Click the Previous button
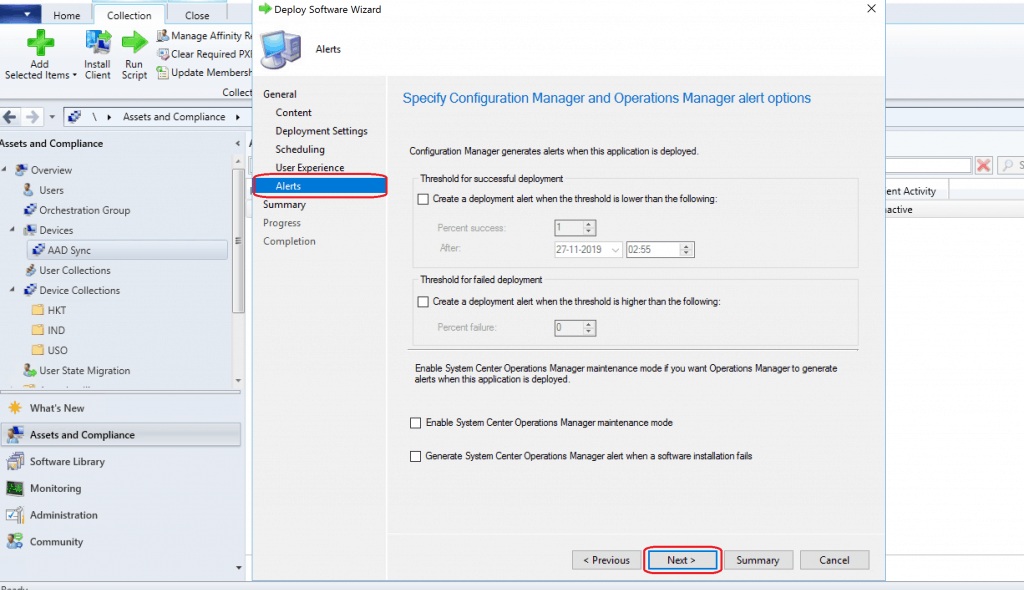Image resolution: width=1024 pixels, height=590 pixels. point(606,560)
